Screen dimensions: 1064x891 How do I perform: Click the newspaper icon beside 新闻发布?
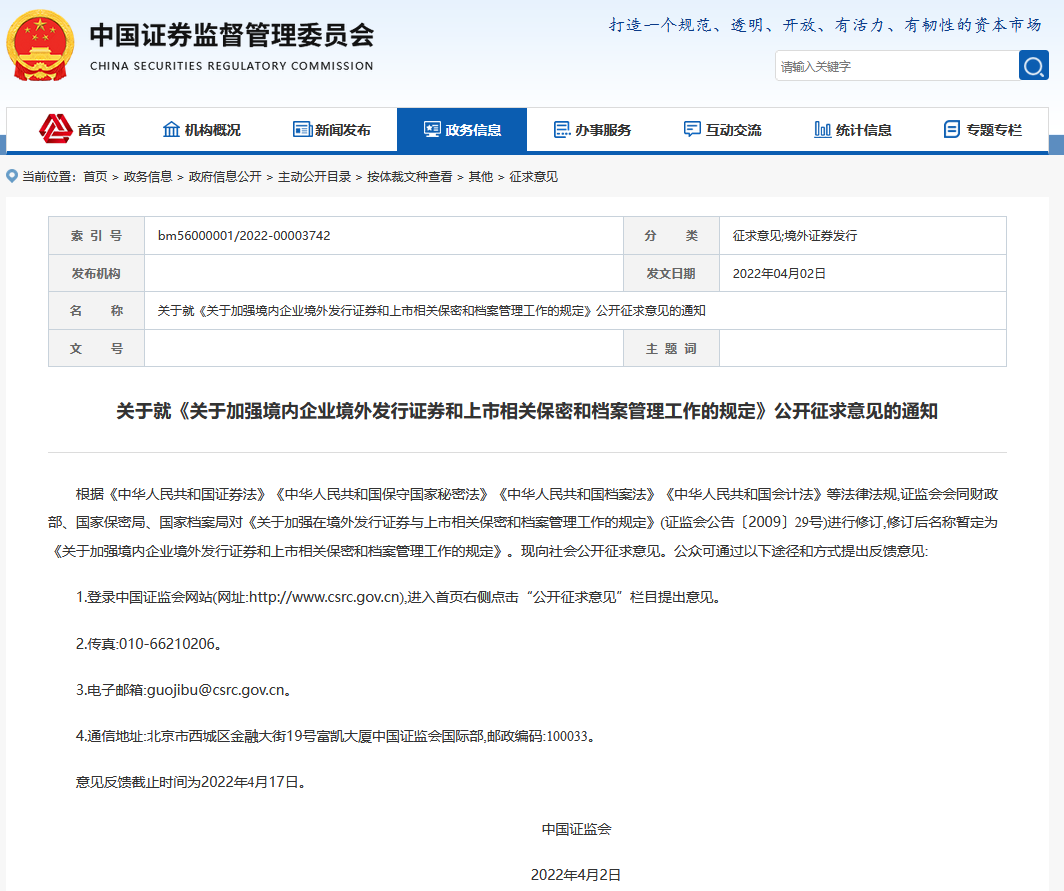click(302, 129)
